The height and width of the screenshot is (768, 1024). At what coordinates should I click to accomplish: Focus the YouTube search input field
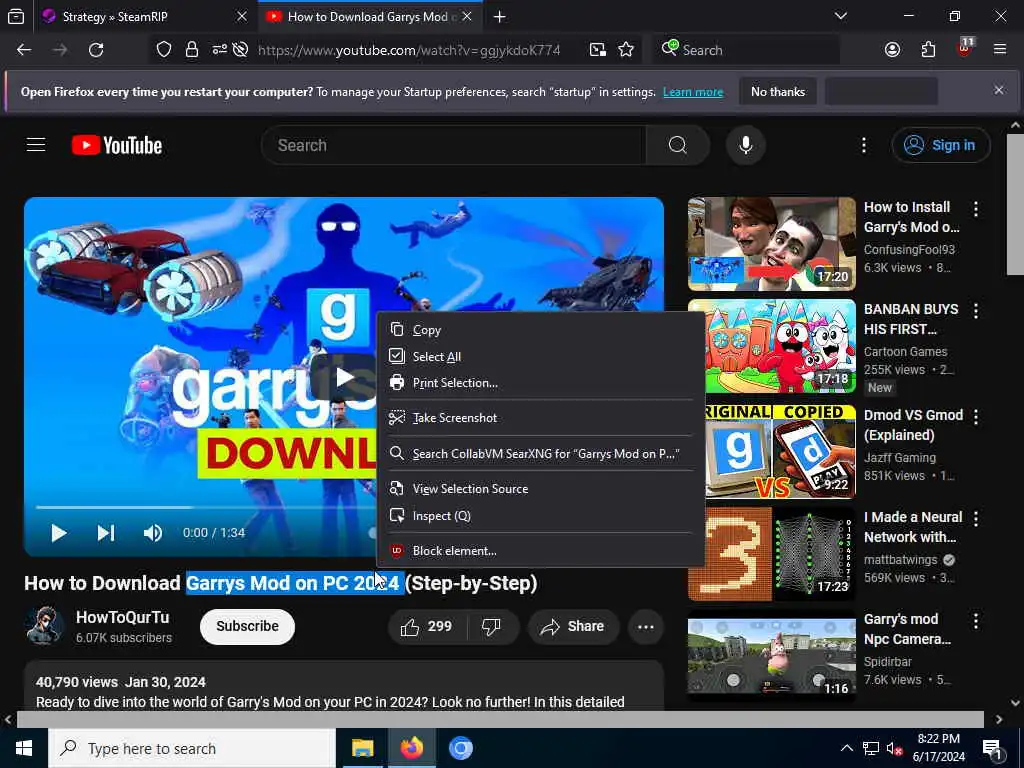pyautogui.click(x=454, y=145)
